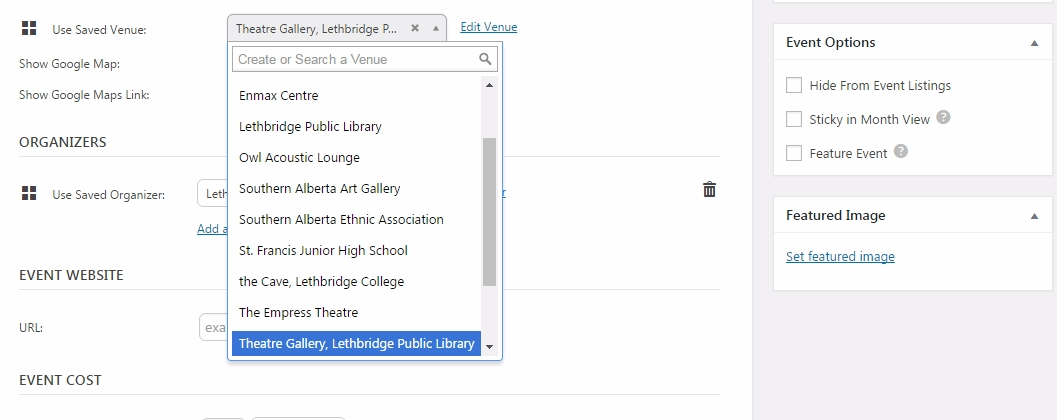Click the organizer drag handle grid icon
Viewport: 1057px width, 420px height.
[28, 193]
